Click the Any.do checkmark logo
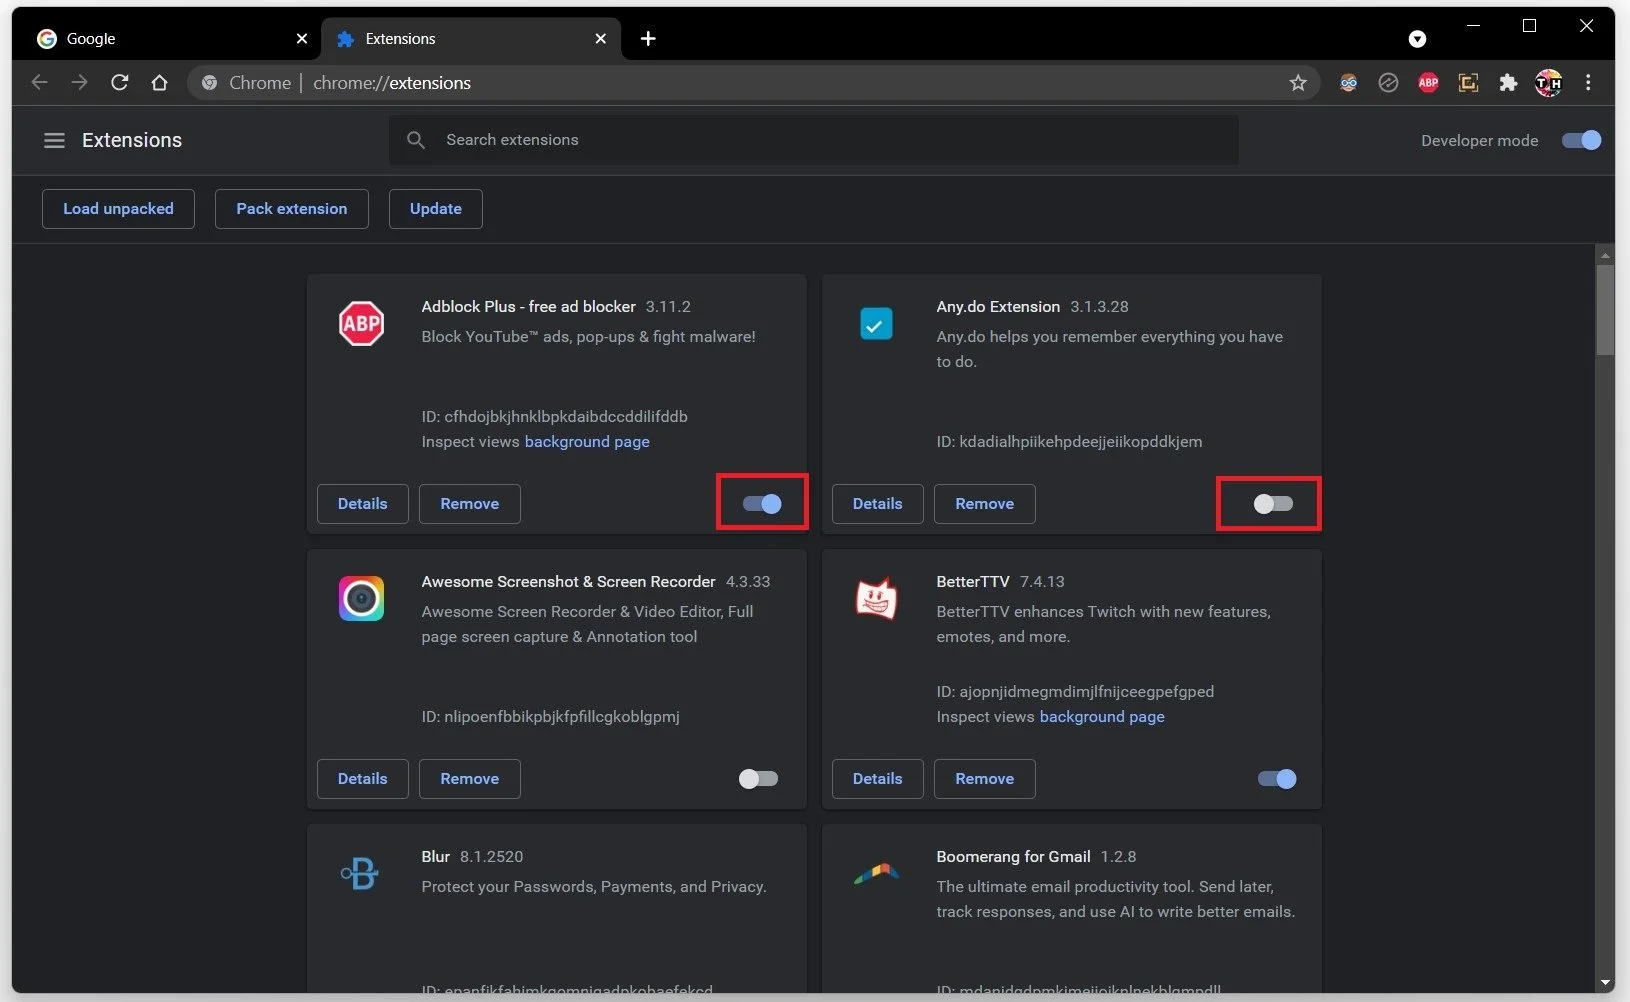 tap(876, 323)
